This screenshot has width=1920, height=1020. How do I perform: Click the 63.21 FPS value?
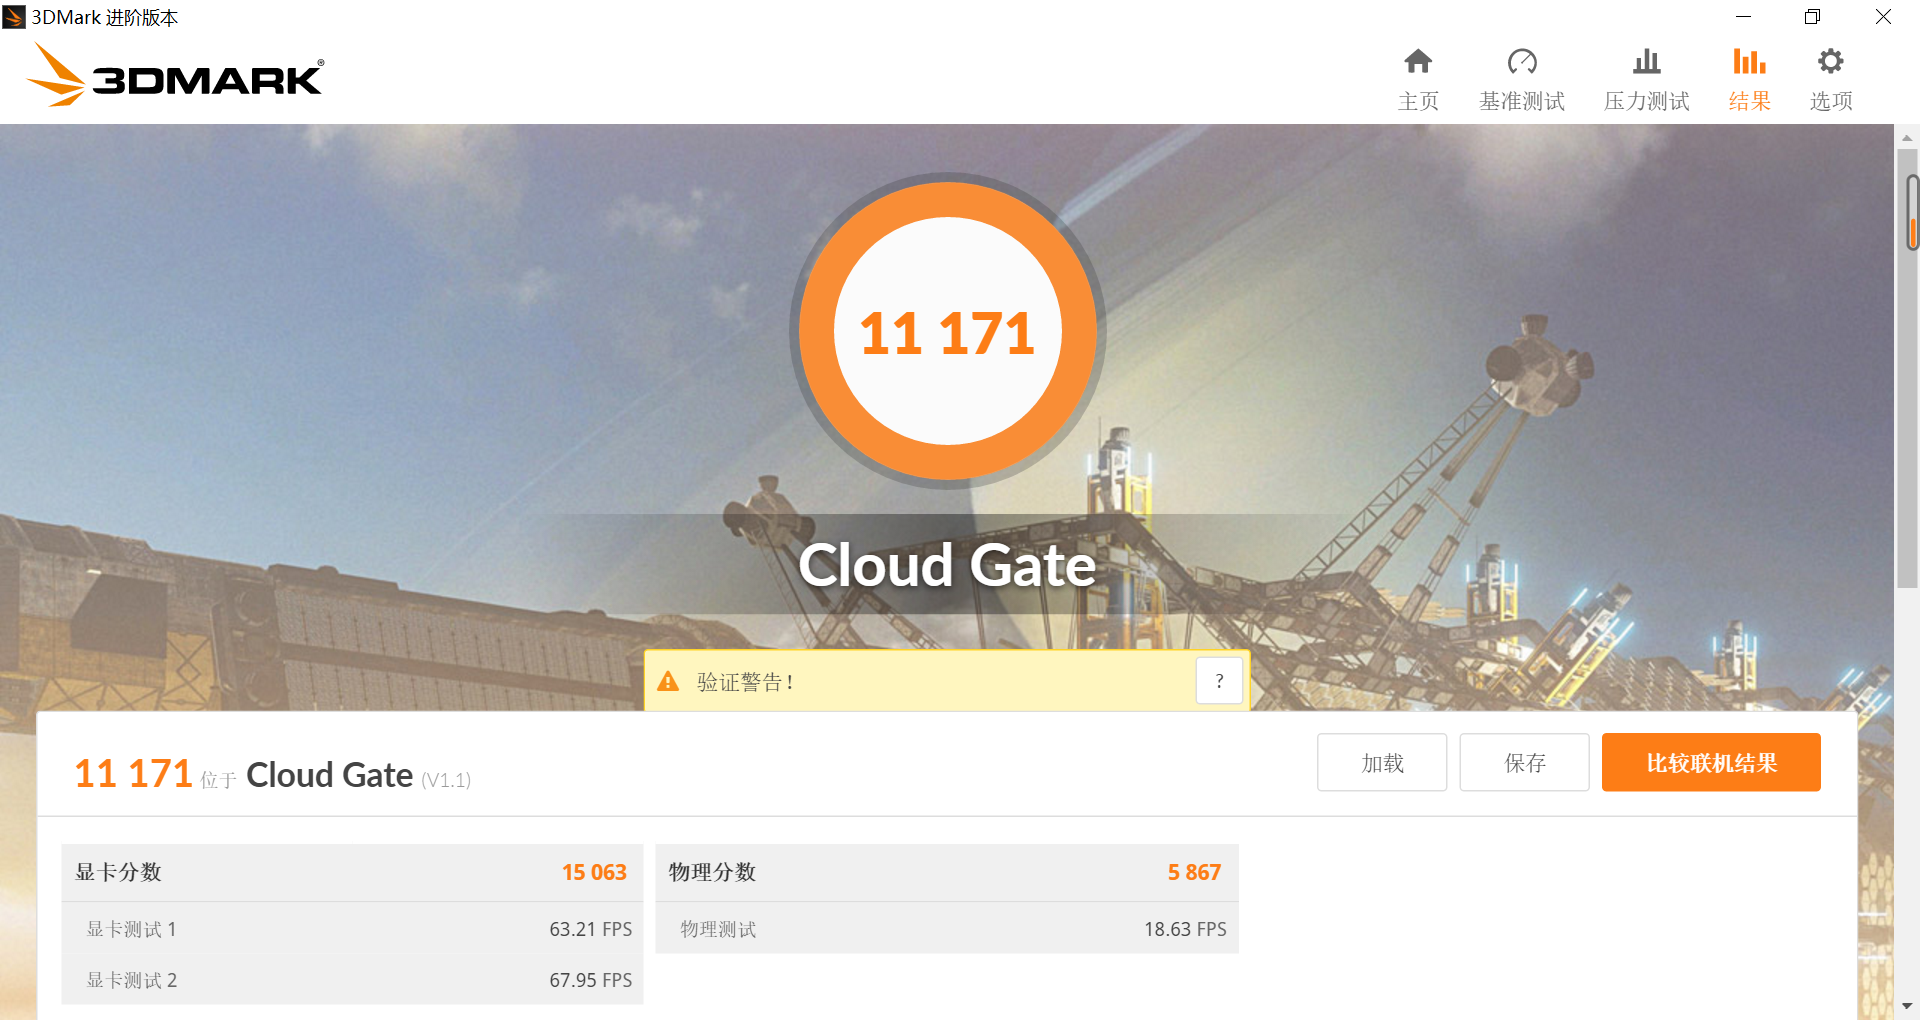[x=590, y=929]
